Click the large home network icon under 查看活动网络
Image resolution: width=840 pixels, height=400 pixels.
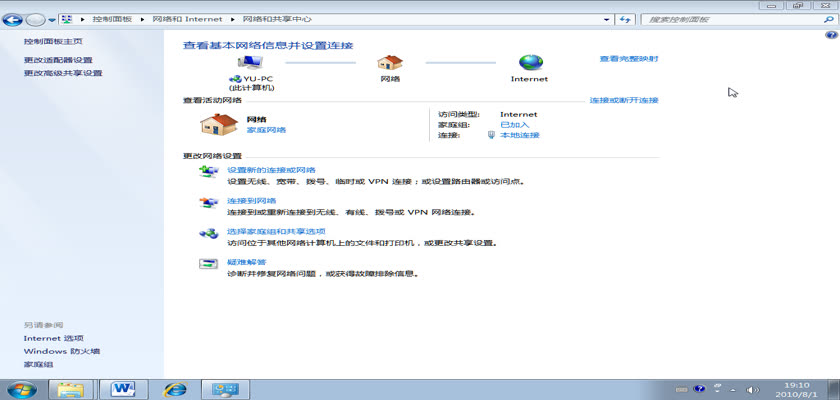click(x=219, y=124)
